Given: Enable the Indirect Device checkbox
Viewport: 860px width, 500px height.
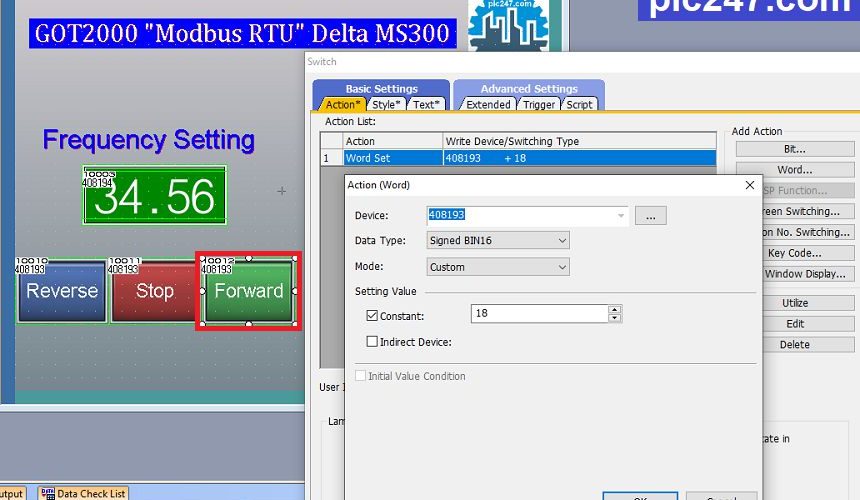Looking at the screenshot, I should click(372, 342).
